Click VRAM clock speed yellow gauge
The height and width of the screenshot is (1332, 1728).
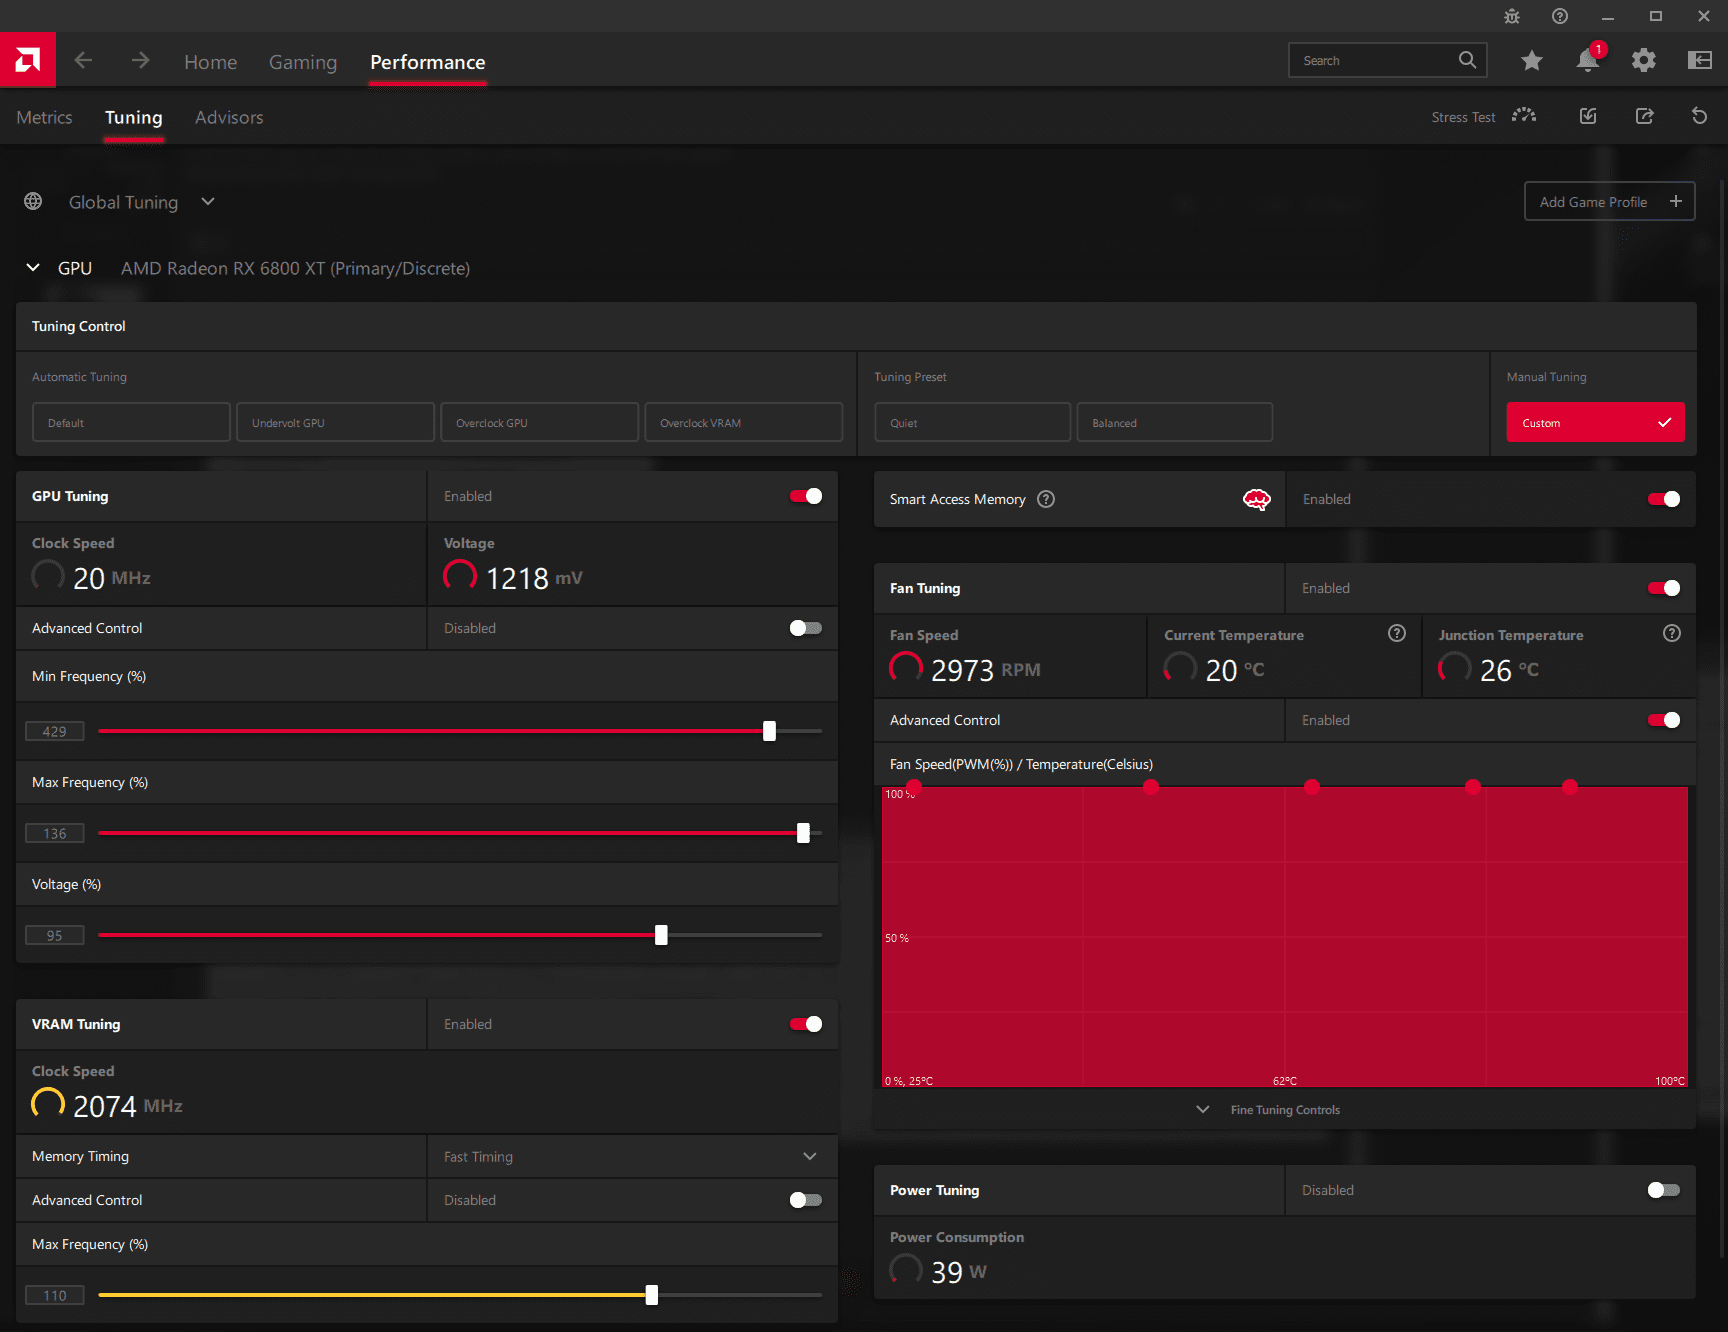click(48, 1103)
